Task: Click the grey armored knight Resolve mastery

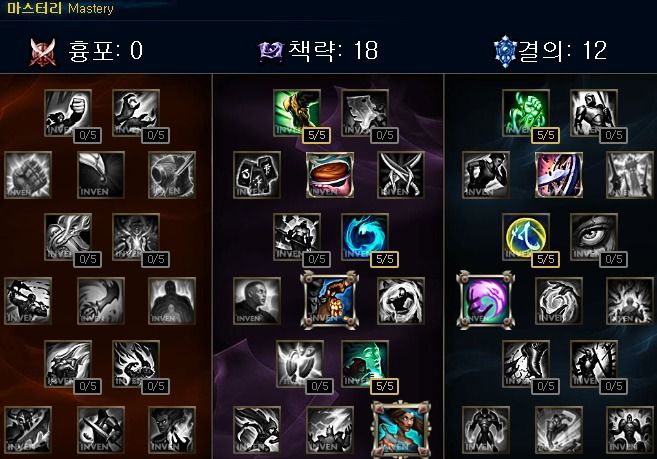Action: pos(594,113)
